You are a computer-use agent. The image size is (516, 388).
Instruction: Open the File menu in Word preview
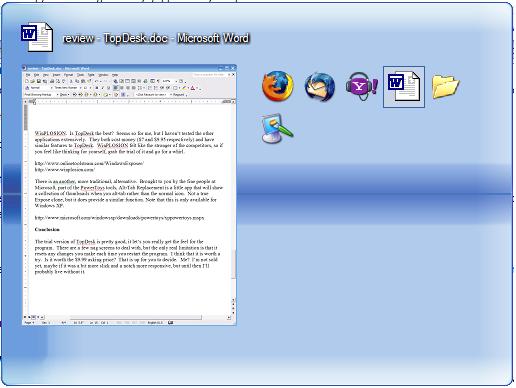coord(28,75)
